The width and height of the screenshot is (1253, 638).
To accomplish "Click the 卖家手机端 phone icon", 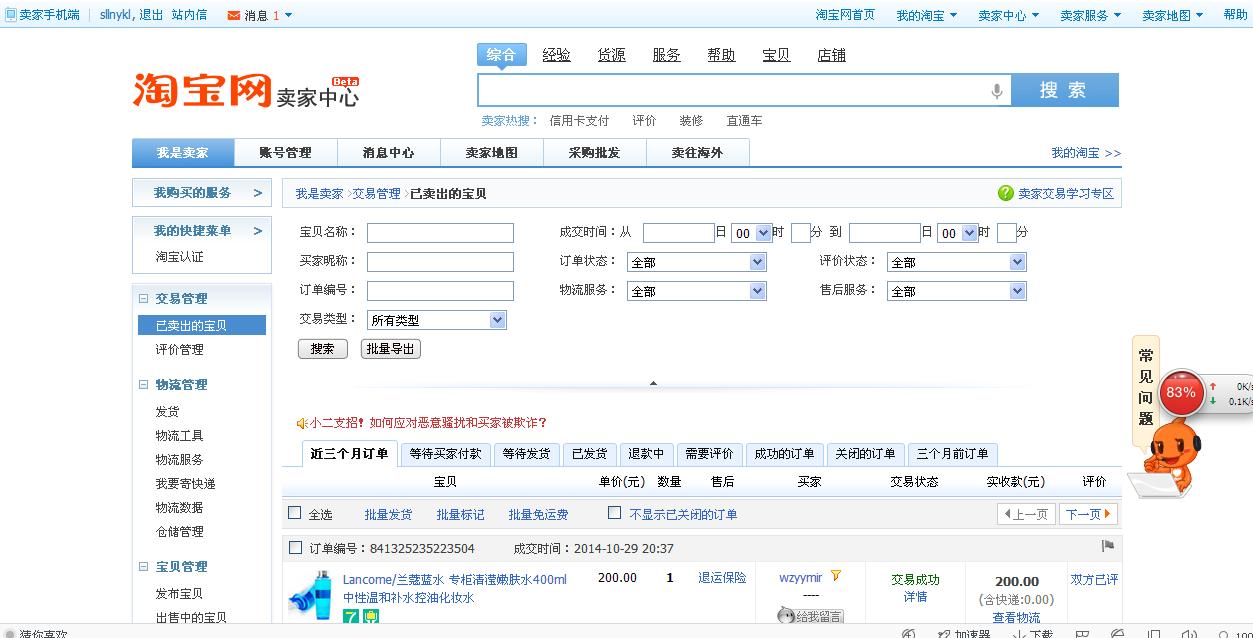I will (x=10, y=15).
